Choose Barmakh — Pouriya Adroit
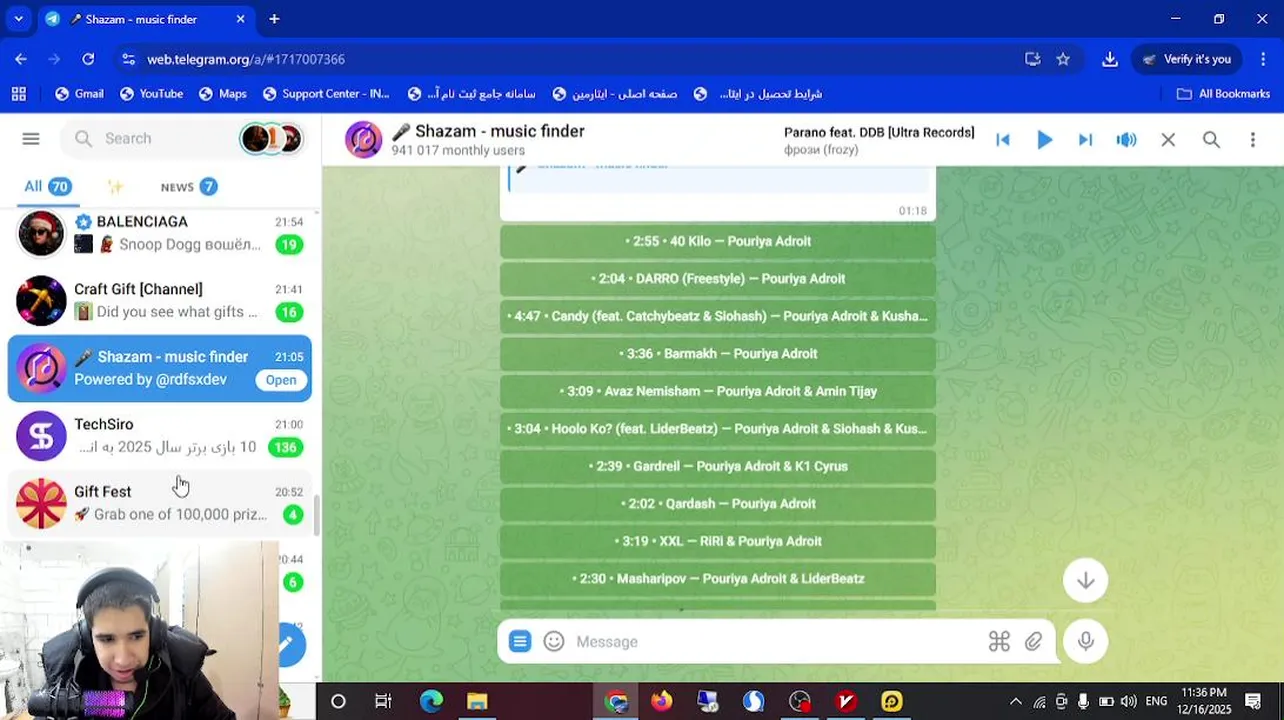The height and width of the screenshot is (720, 1284). [718, 354]
